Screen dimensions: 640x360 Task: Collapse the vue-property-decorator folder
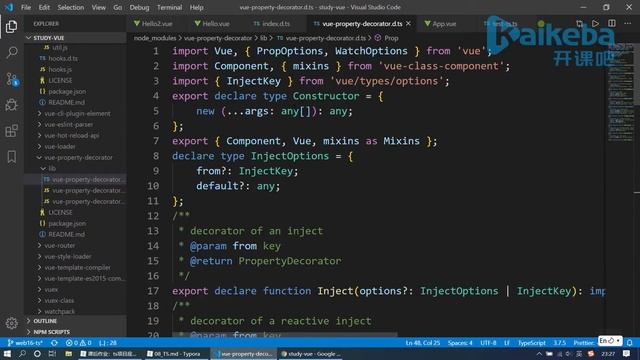pyautogui.click(x=78, y=158)
